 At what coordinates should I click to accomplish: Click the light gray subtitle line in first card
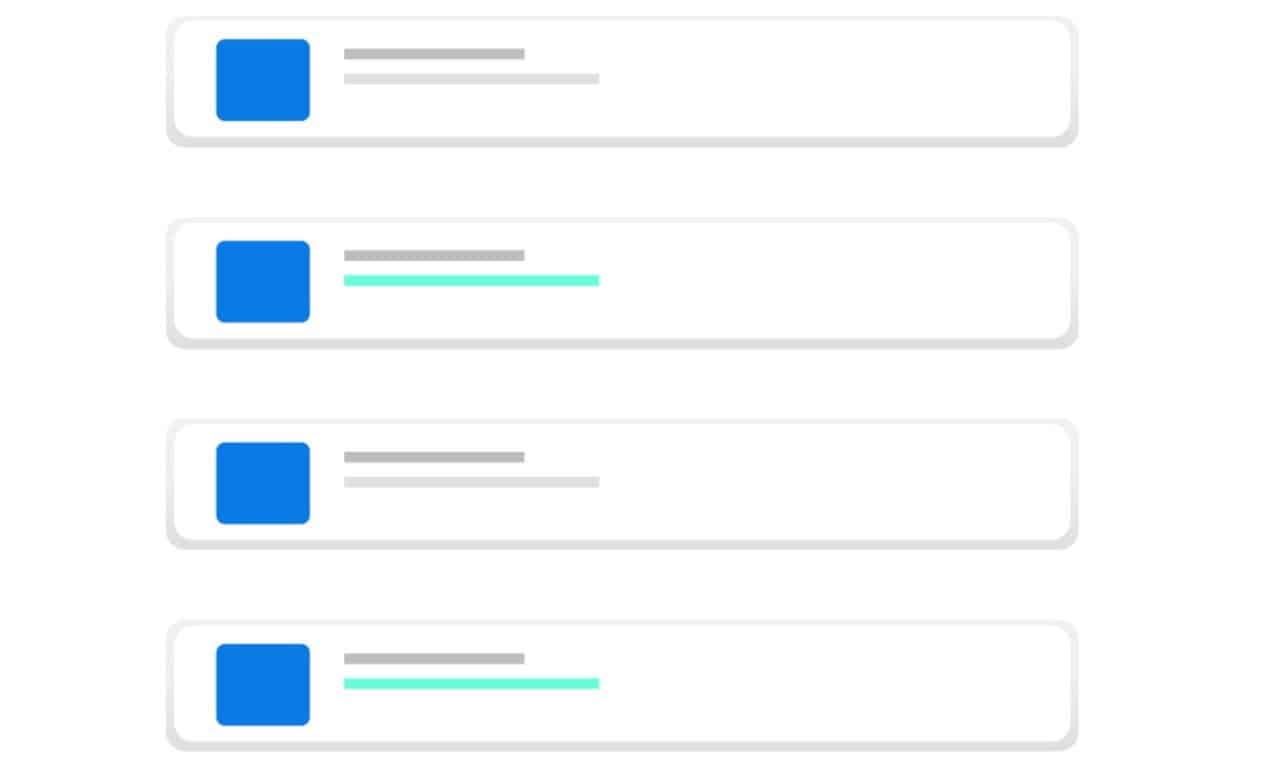[471, 79]
